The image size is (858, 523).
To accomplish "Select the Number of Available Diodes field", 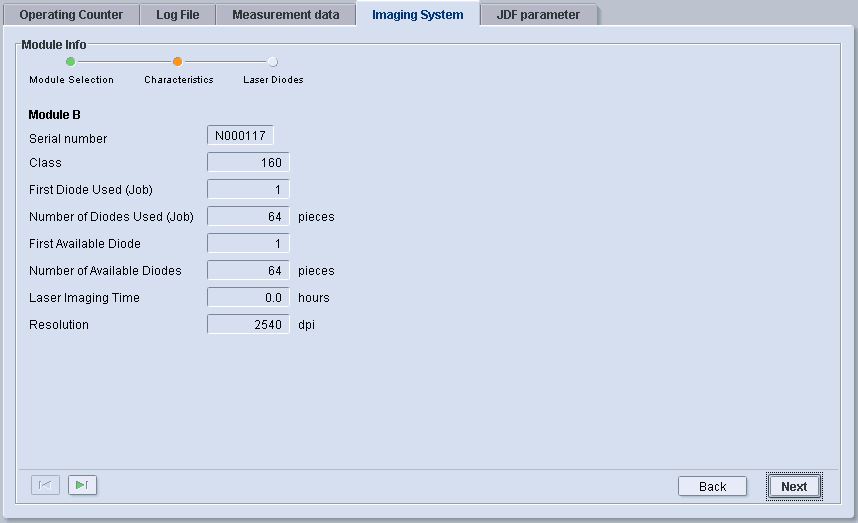I will point(248,271).
